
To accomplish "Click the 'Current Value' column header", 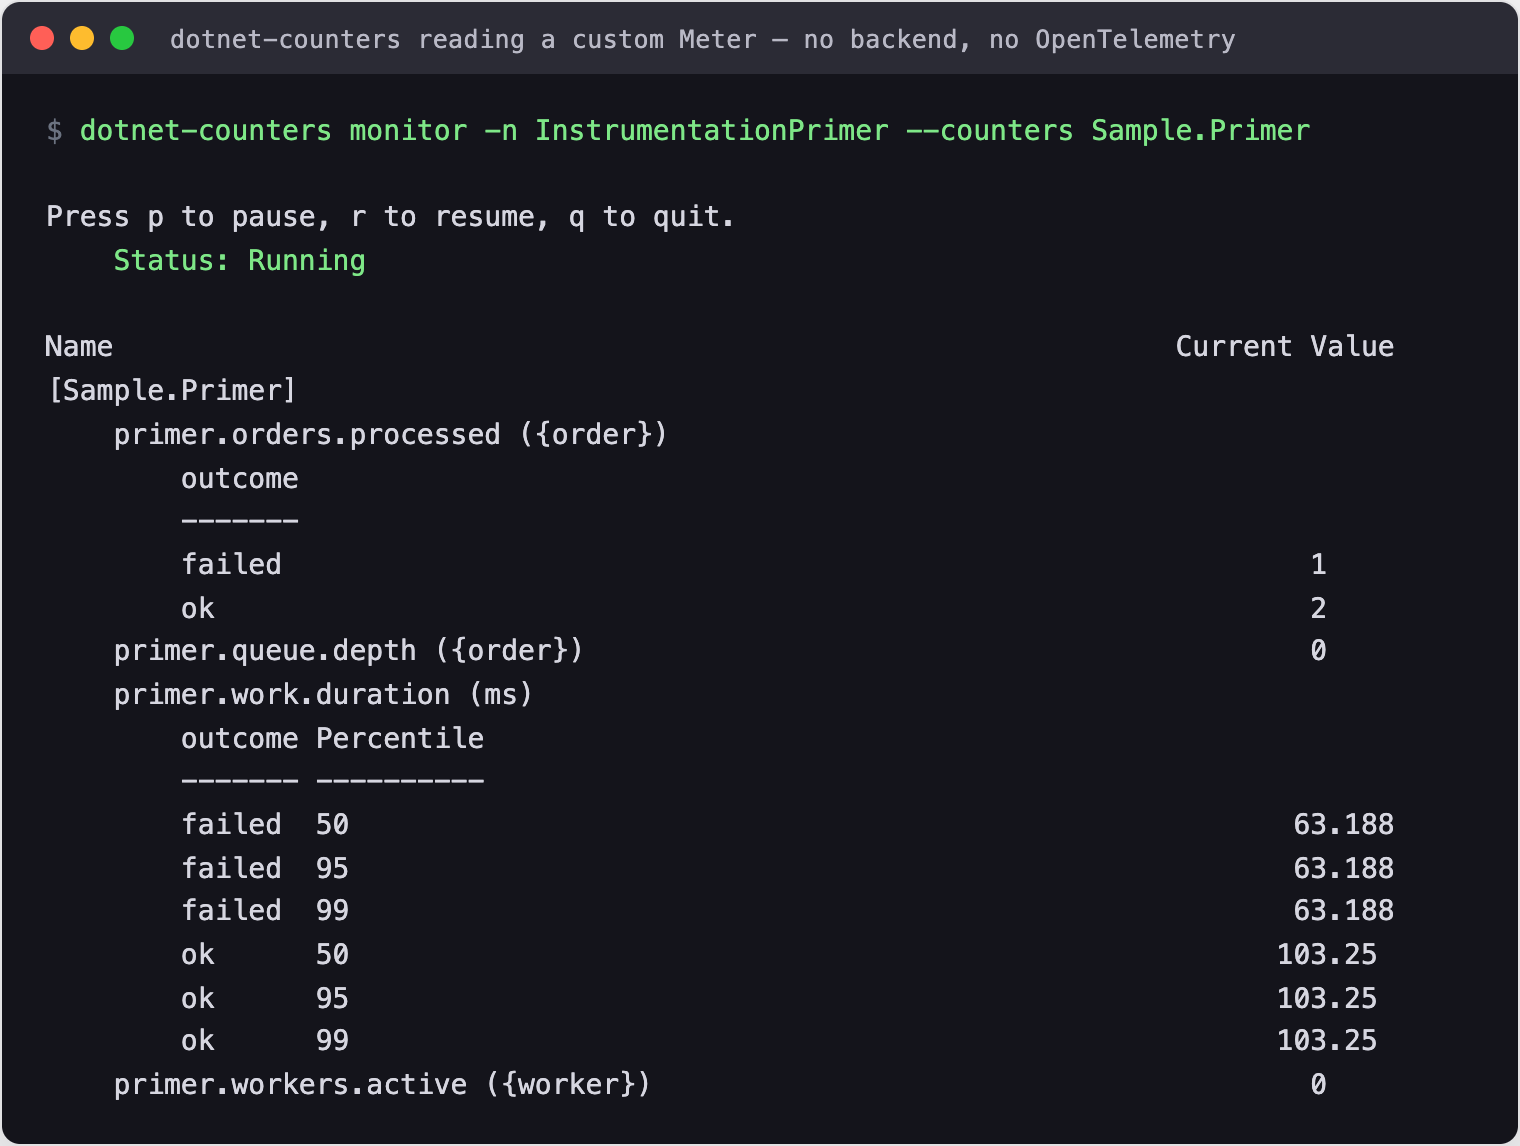I will point(1284,346).
